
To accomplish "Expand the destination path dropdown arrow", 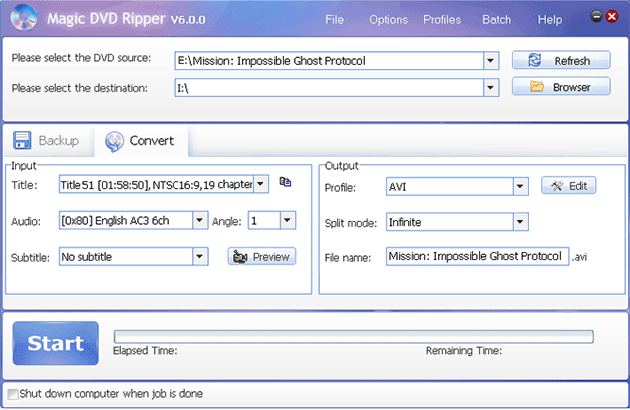I will pos(491,88).
